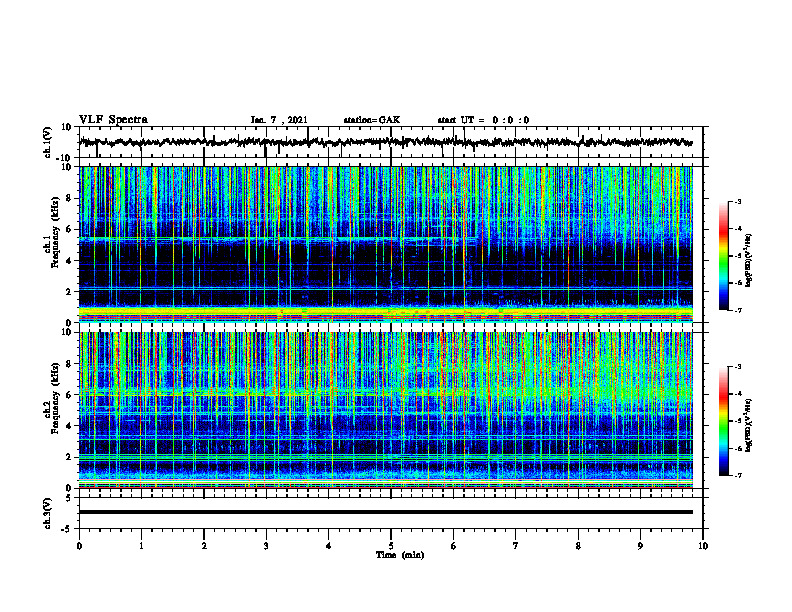The width and height of the screenshot is (792, 612).
Task: Click inside the ch.2 spectrogram panel
Action: pyautogui.click(x=385, y=410)
